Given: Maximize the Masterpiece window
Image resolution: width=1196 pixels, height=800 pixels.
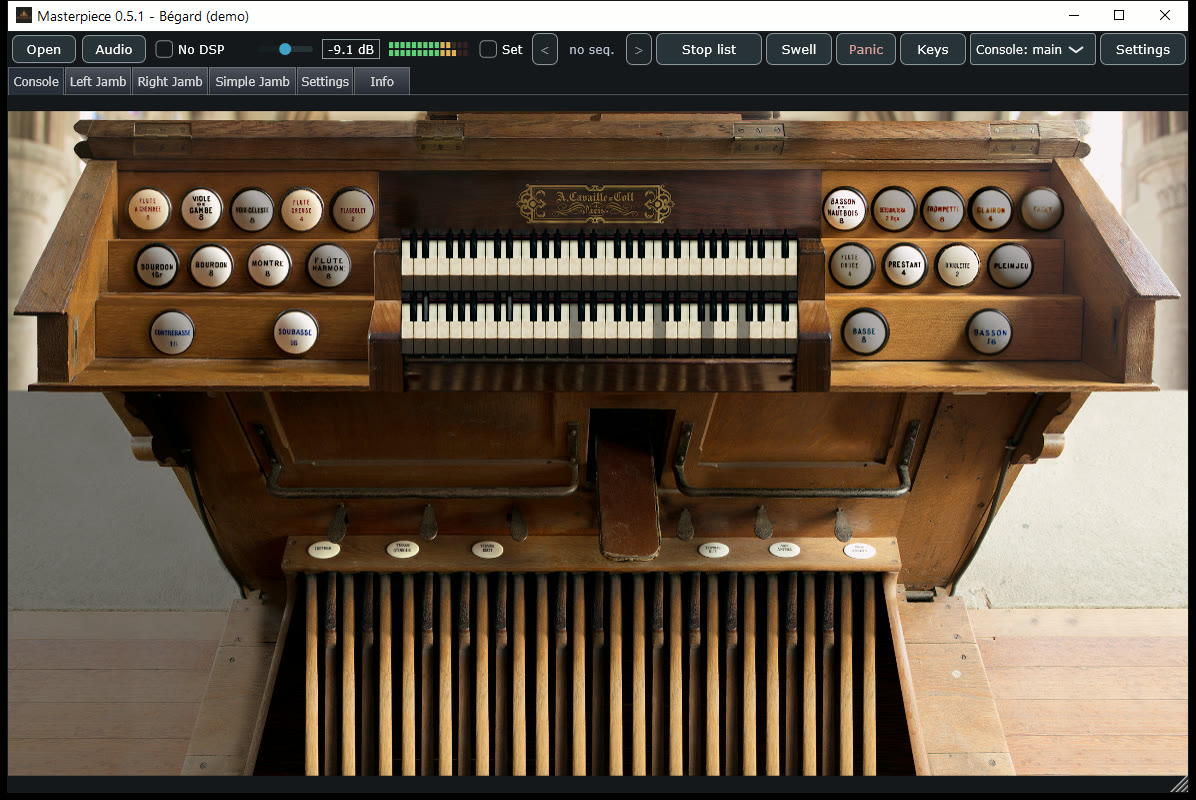Looking at the screenshot, I should point(1119,15).
